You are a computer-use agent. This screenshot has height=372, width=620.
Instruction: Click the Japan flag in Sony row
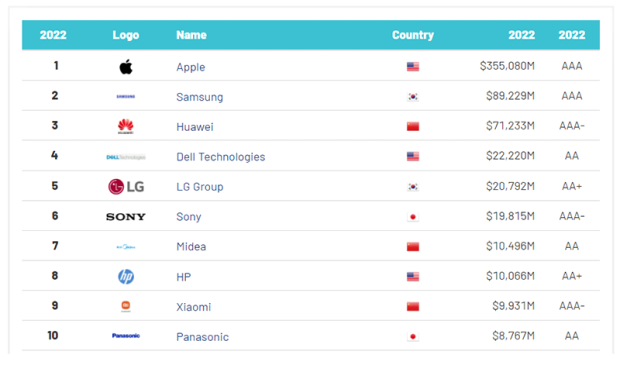pyautogui.click(x=413, y=217)
